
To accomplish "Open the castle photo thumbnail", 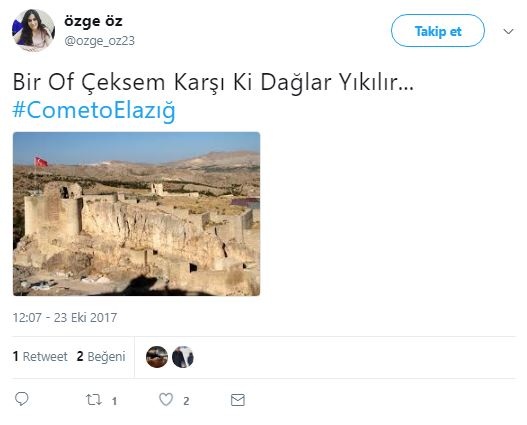I will pos(136,214).
